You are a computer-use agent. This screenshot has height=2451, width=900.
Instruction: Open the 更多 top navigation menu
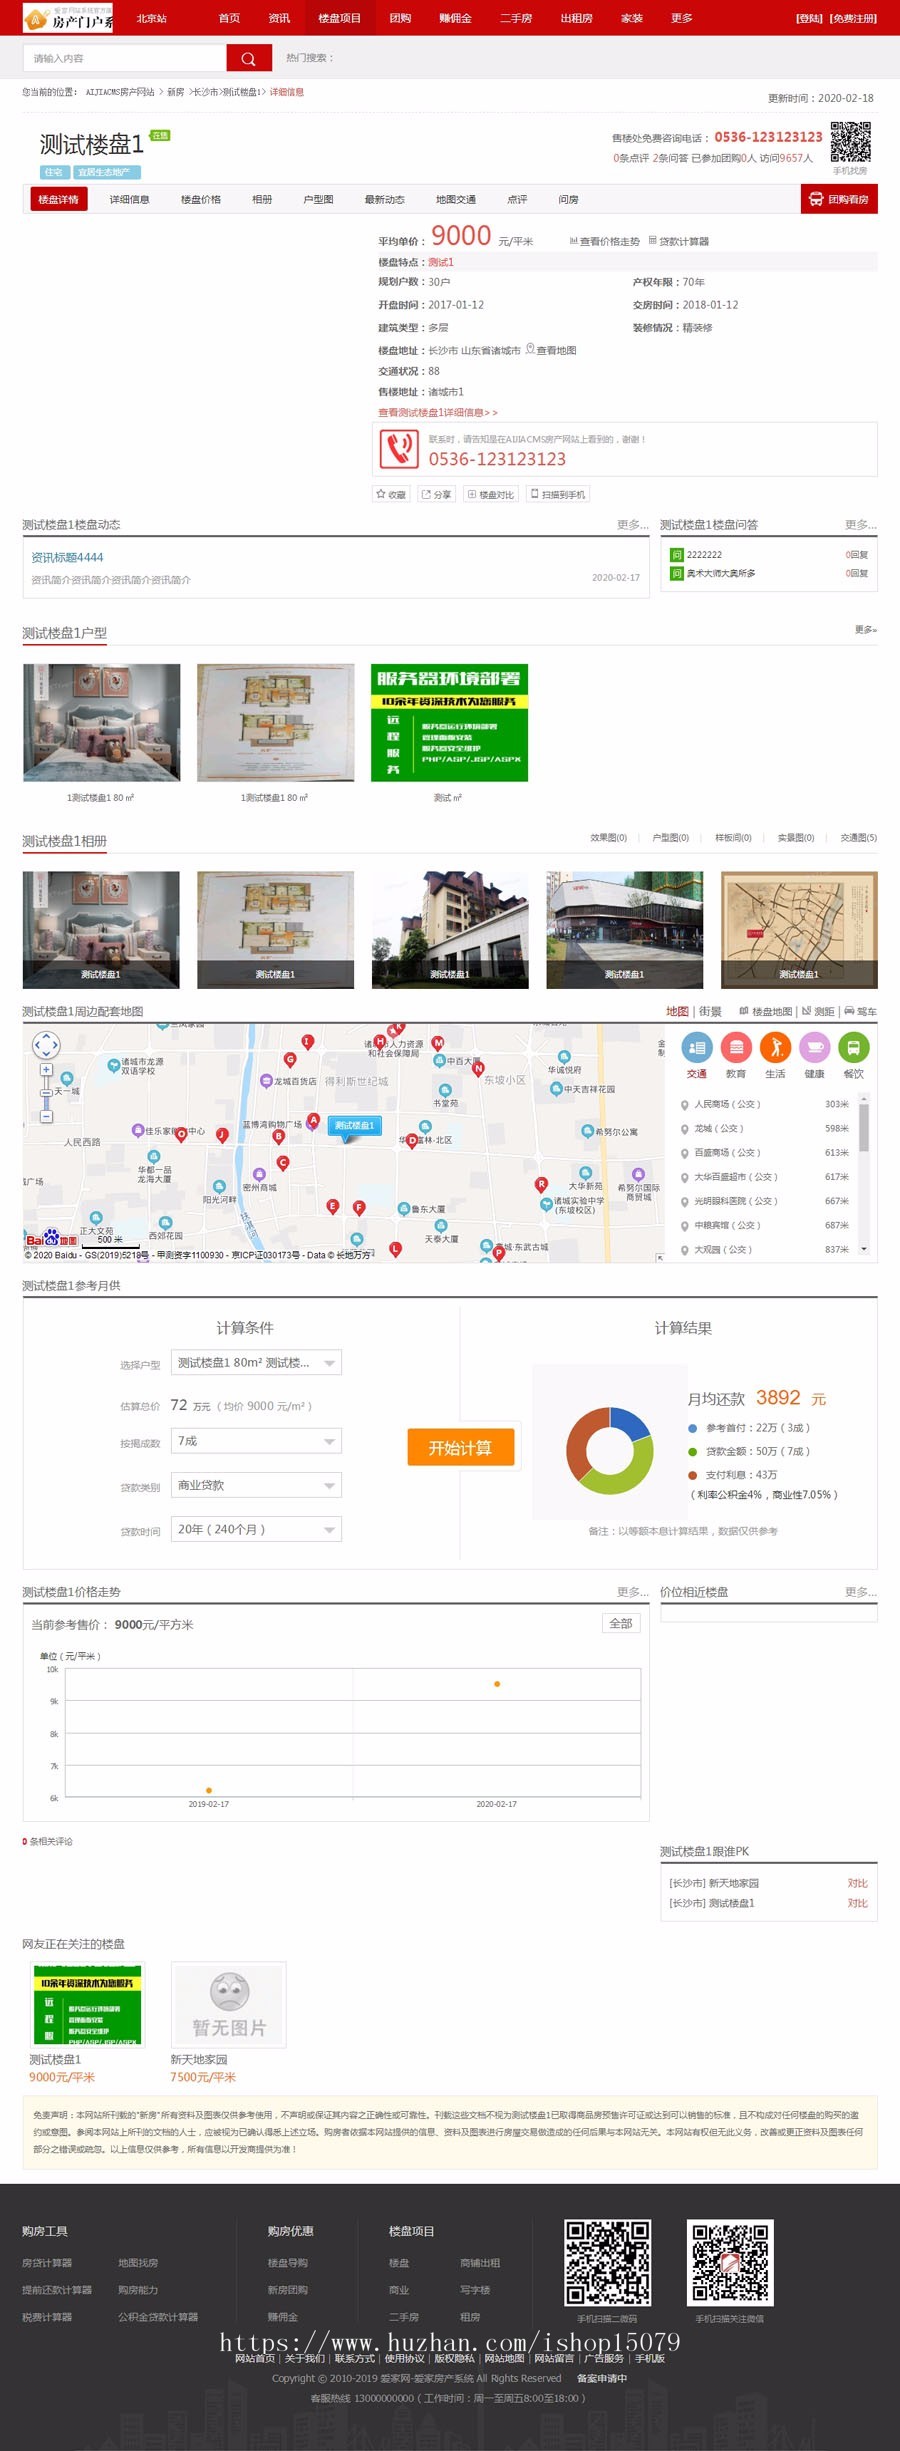[682, 18]
